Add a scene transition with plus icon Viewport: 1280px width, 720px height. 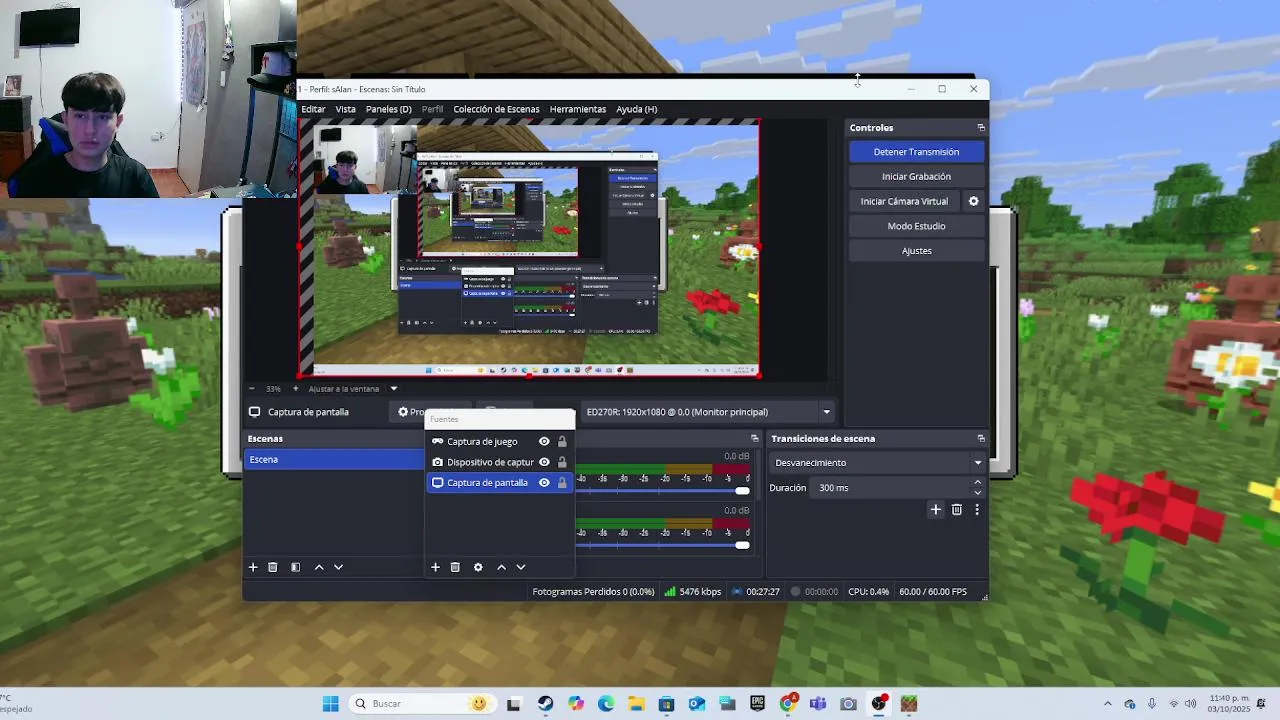pyautogui.click(x=936, y=510)
